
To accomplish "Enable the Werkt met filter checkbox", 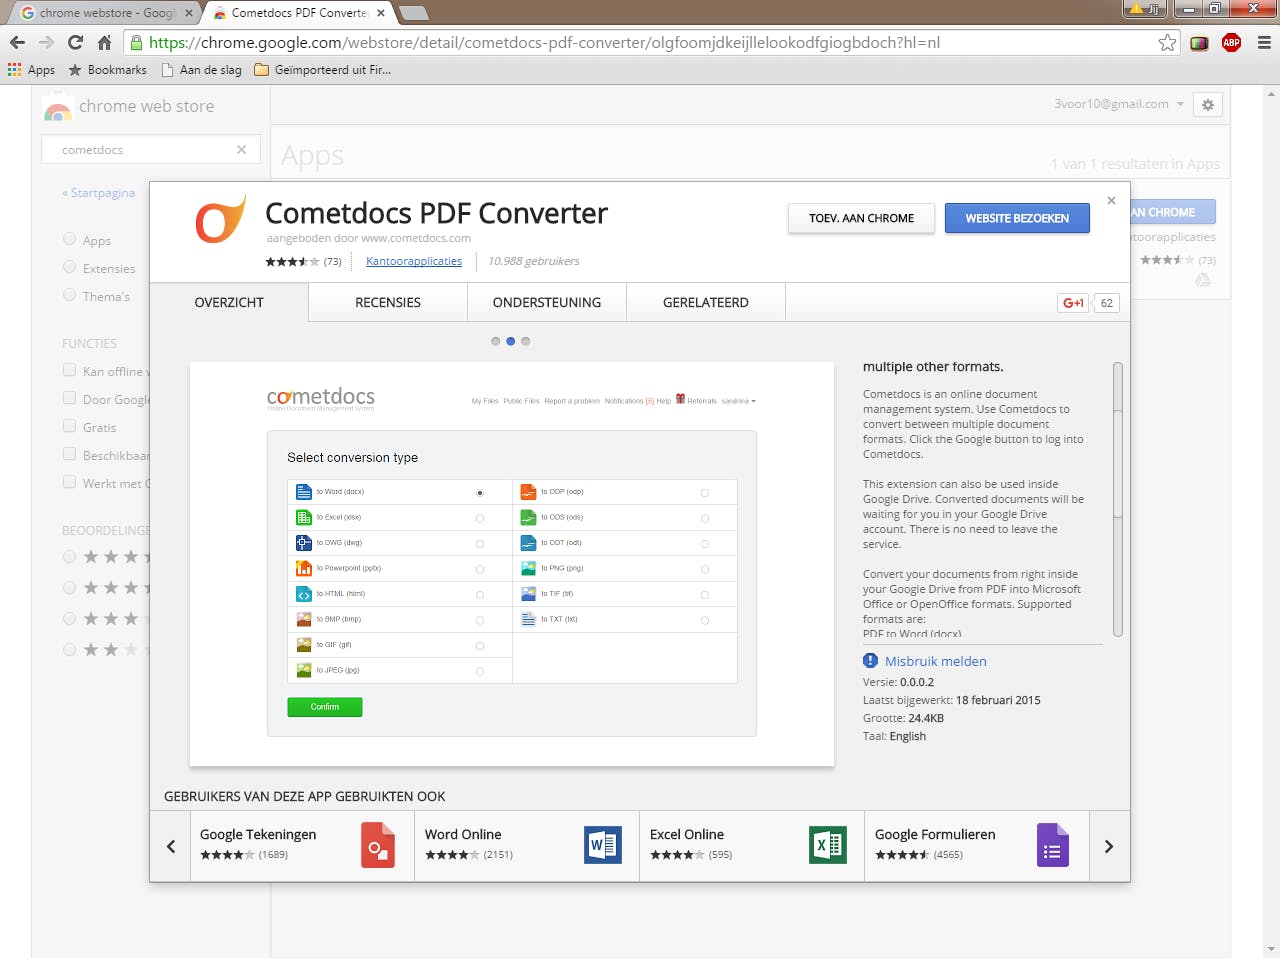I will 69,482.
